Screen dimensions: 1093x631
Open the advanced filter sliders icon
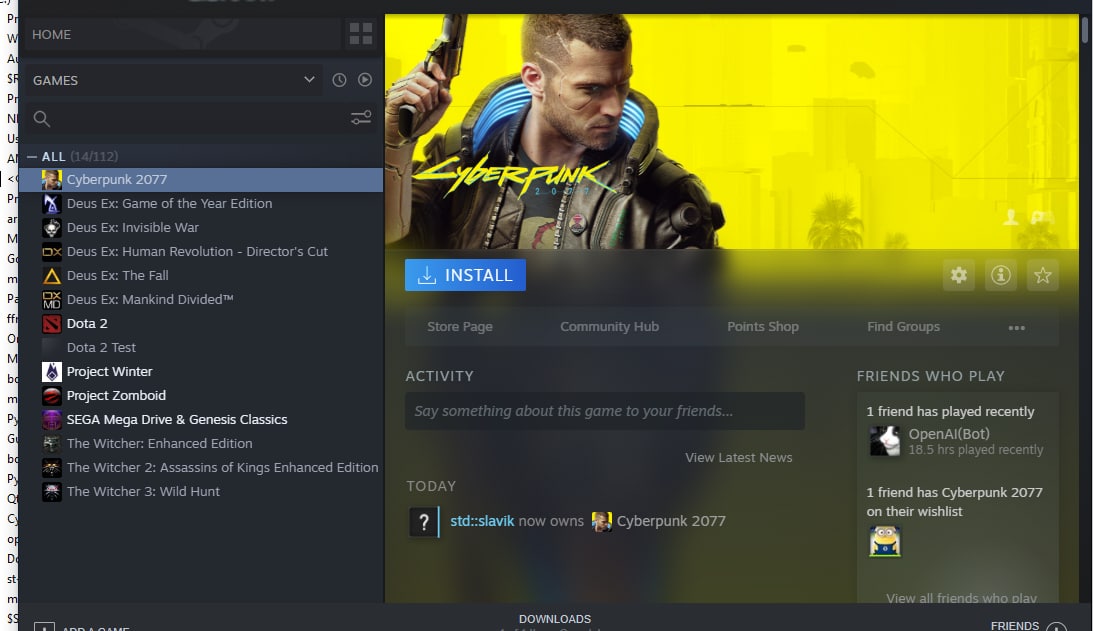point(361,118)
